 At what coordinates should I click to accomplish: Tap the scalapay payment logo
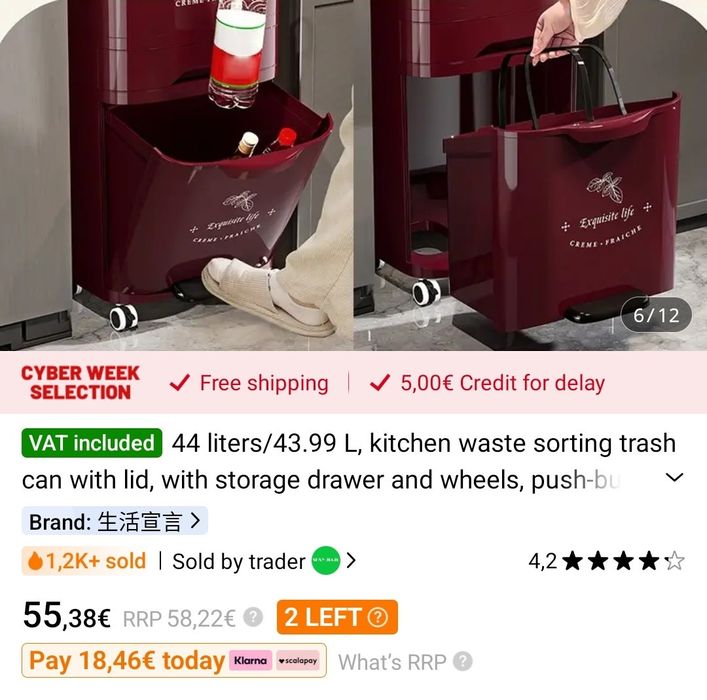[298, 660]
